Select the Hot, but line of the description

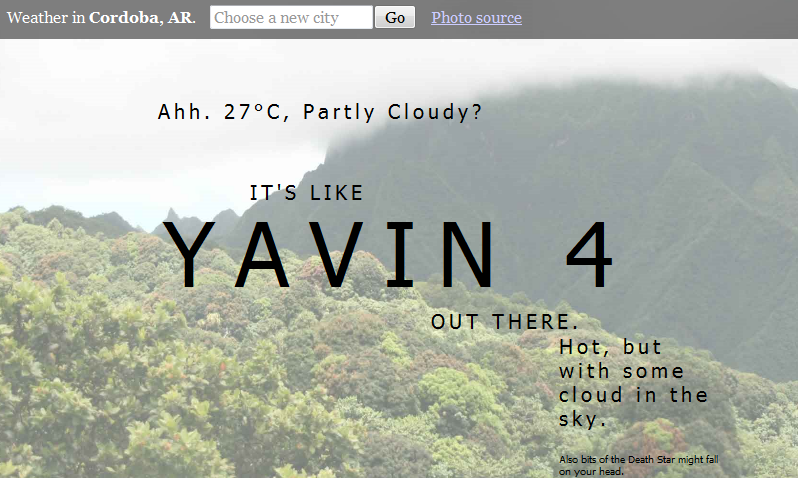[610, 347]
